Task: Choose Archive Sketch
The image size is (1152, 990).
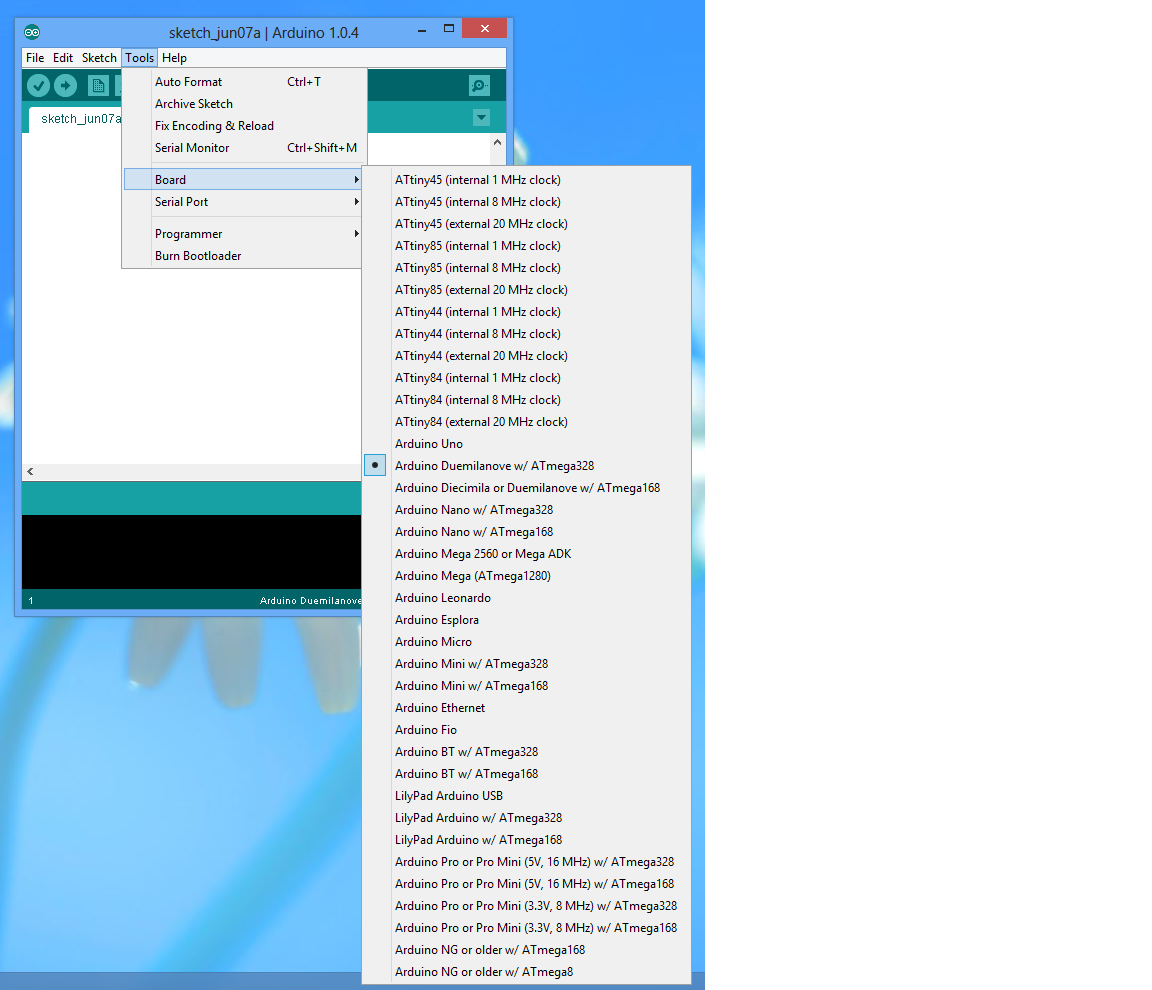Action: [243, 104]
